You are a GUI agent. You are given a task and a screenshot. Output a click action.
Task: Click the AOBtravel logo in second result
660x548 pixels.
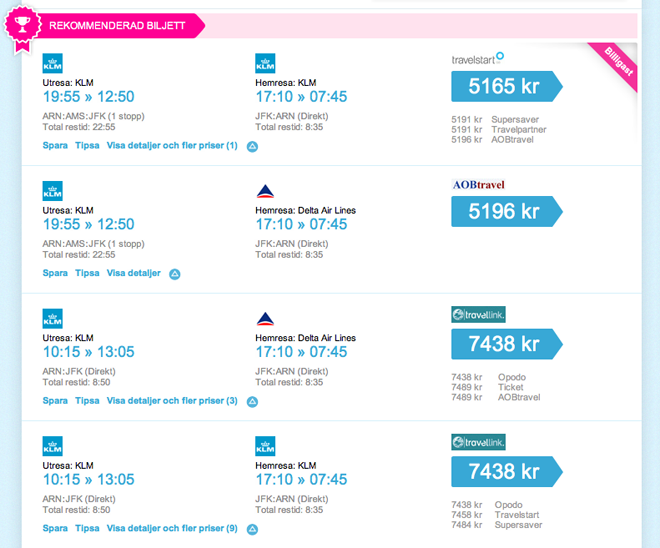pyautogui.click(x=477, y=185)
